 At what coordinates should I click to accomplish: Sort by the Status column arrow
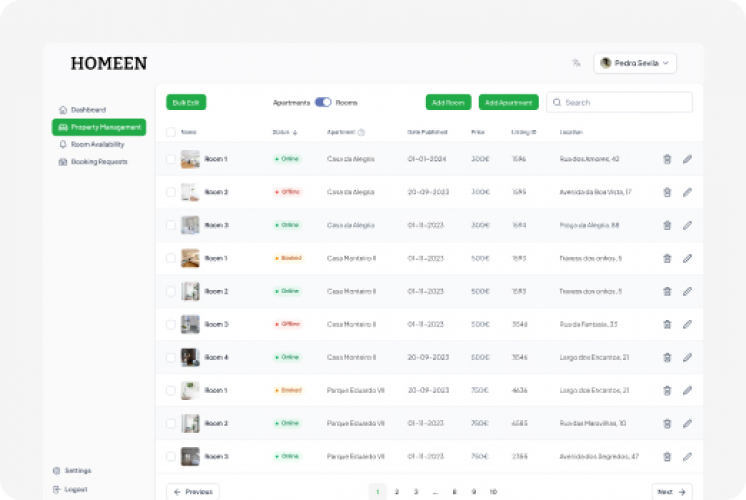pos(295,133)
